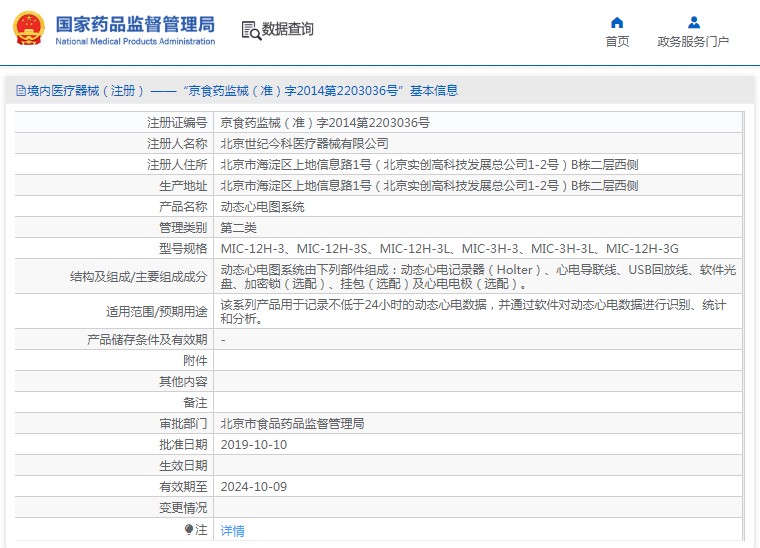Image resolution: width=760 pixels, height=548 pixels.
Task: Click the national emblem logo
Action: (x=28, y=29)
